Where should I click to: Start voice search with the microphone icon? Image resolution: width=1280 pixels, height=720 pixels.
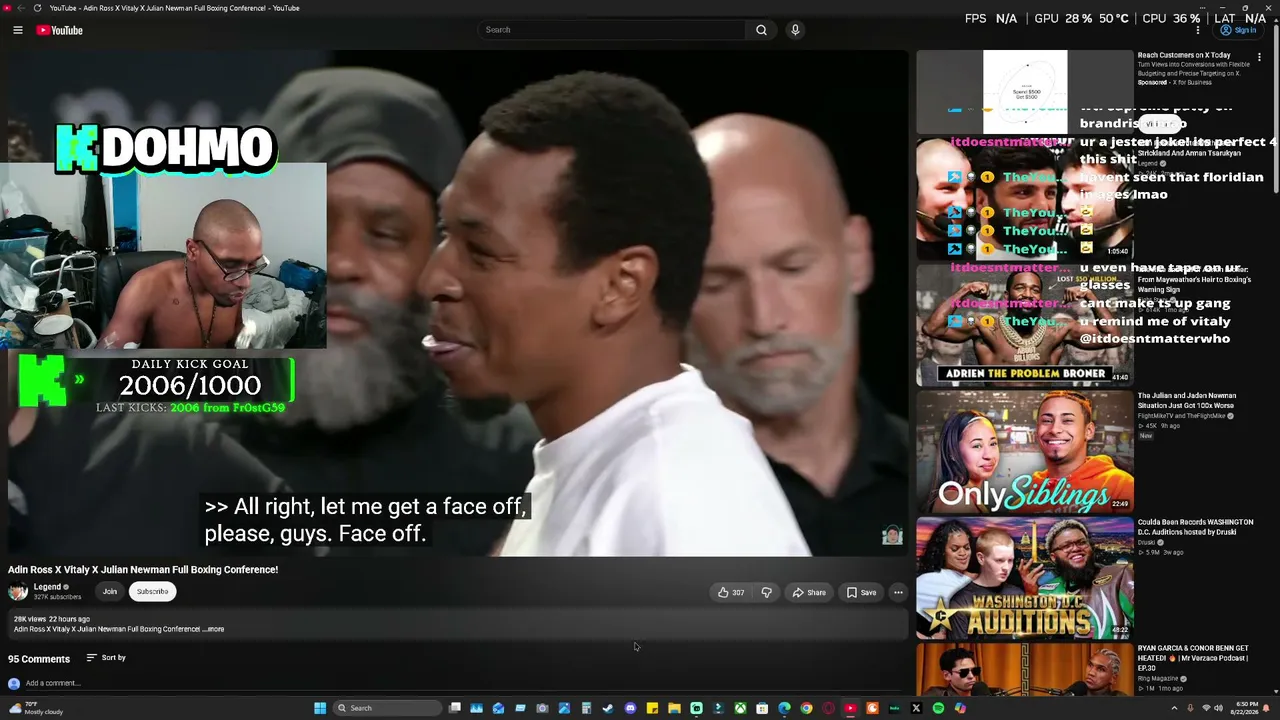pyautogui.click(x=795, y=30)
